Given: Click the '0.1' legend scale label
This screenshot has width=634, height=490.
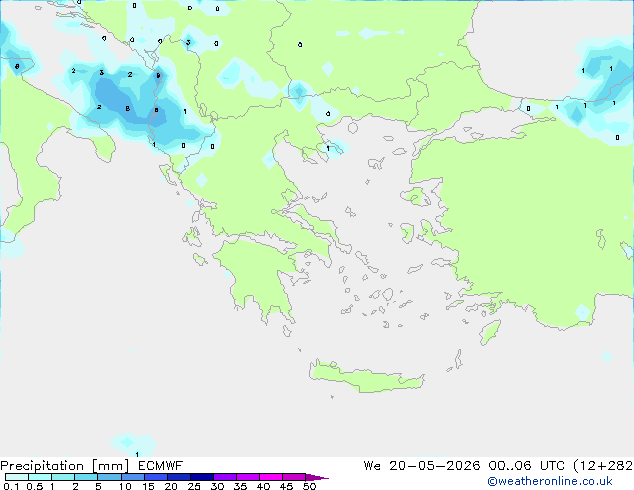Looking at the screenshot, I should click(11, 486).
